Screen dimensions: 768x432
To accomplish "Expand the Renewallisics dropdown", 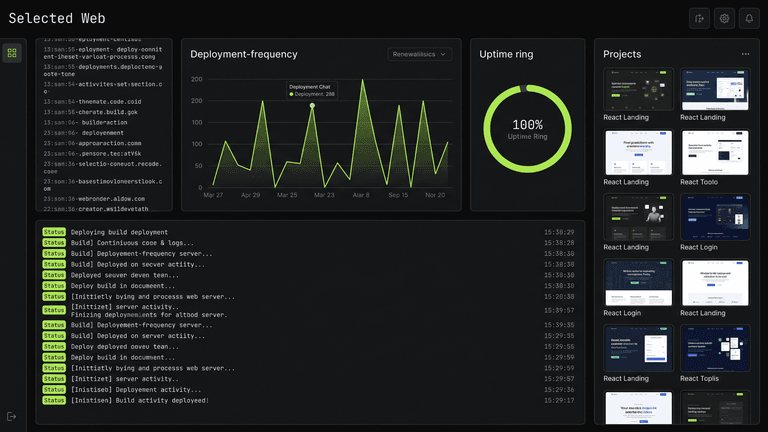I will click(419, 54).
